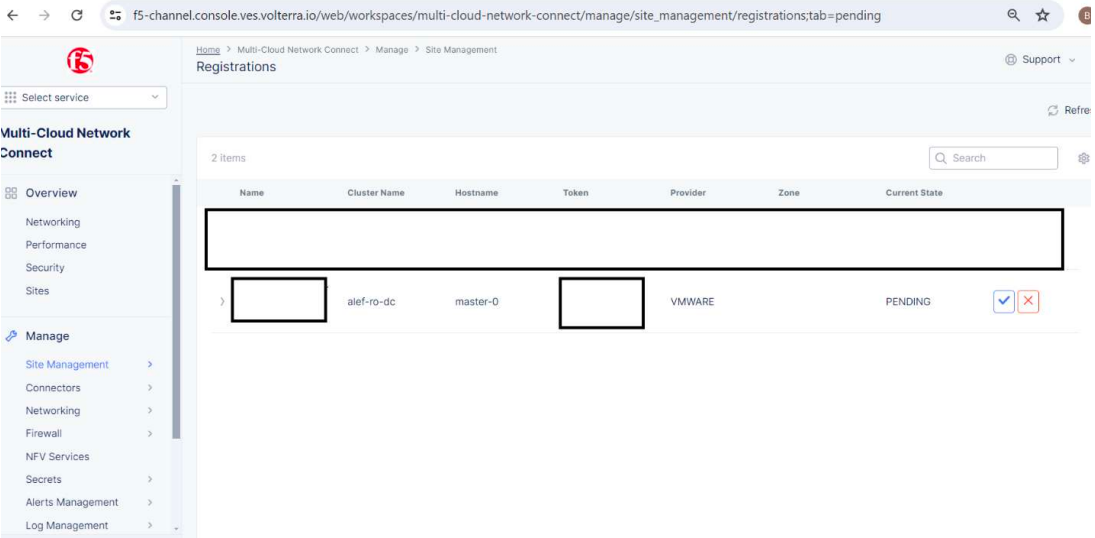Expand the Firewall submenu arrow
1095x538 pixels.
click(150, 434)
